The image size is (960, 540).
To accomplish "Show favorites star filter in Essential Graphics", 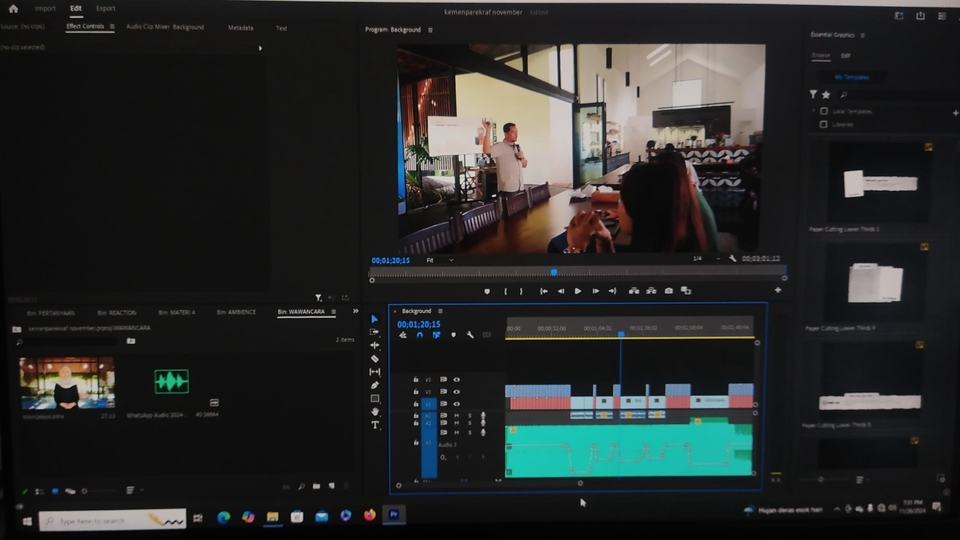I will [x=826, y=95].
